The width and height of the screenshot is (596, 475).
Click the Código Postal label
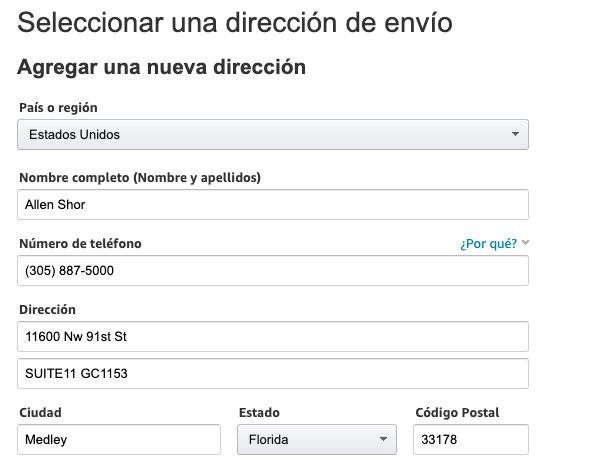(x=457, y=413)
